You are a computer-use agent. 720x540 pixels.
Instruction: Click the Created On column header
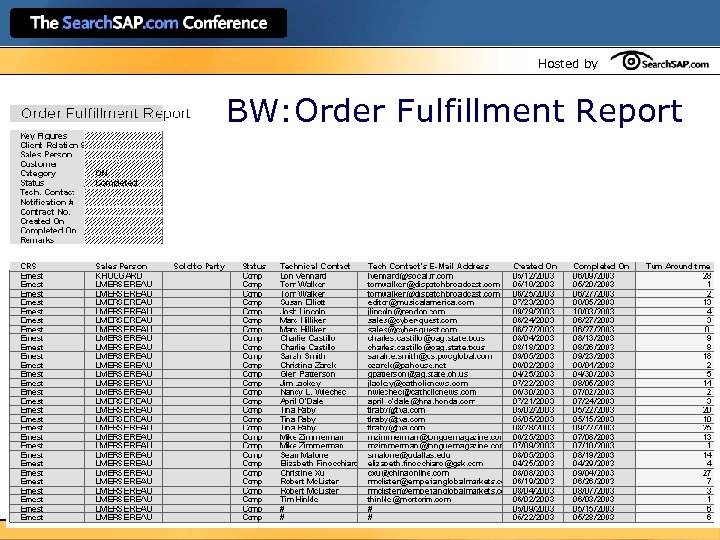[535, 266]
